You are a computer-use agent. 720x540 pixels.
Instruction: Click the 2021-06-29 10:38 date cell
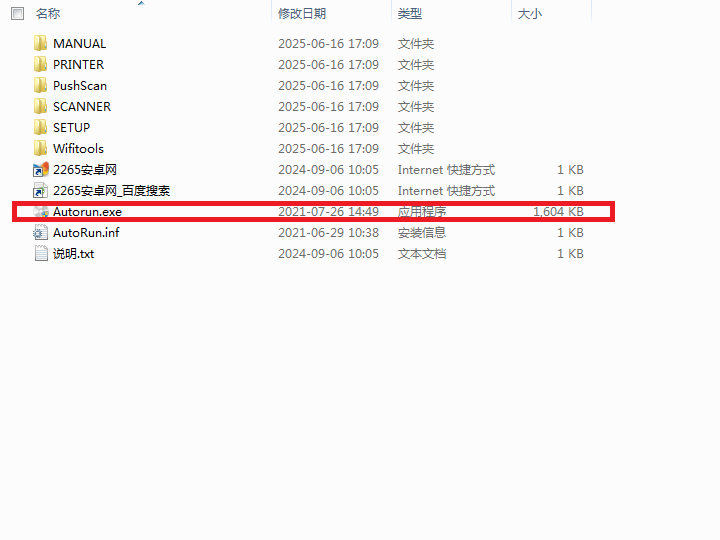pyautogui.click(x=328, y=233)
